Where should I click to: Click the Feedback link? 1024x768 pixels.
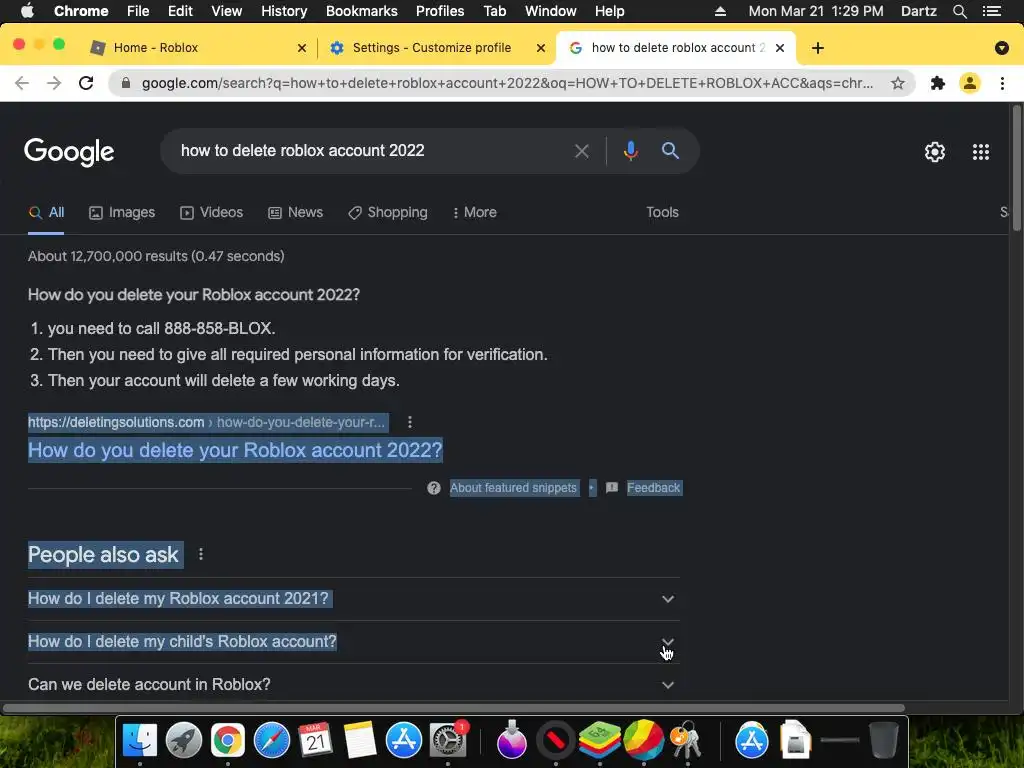point(653,488)
